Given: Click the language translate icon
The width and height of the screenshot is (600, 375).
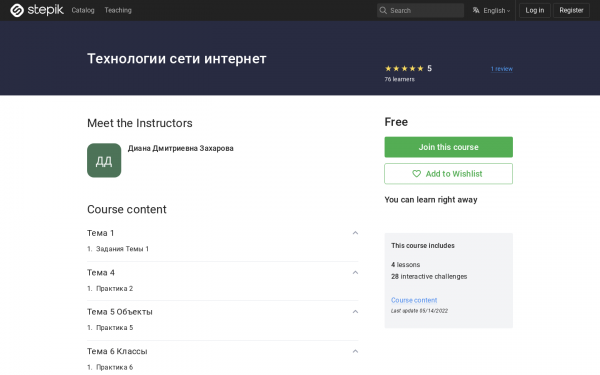Looking at the screenshot, I should [x=476, y=10].
